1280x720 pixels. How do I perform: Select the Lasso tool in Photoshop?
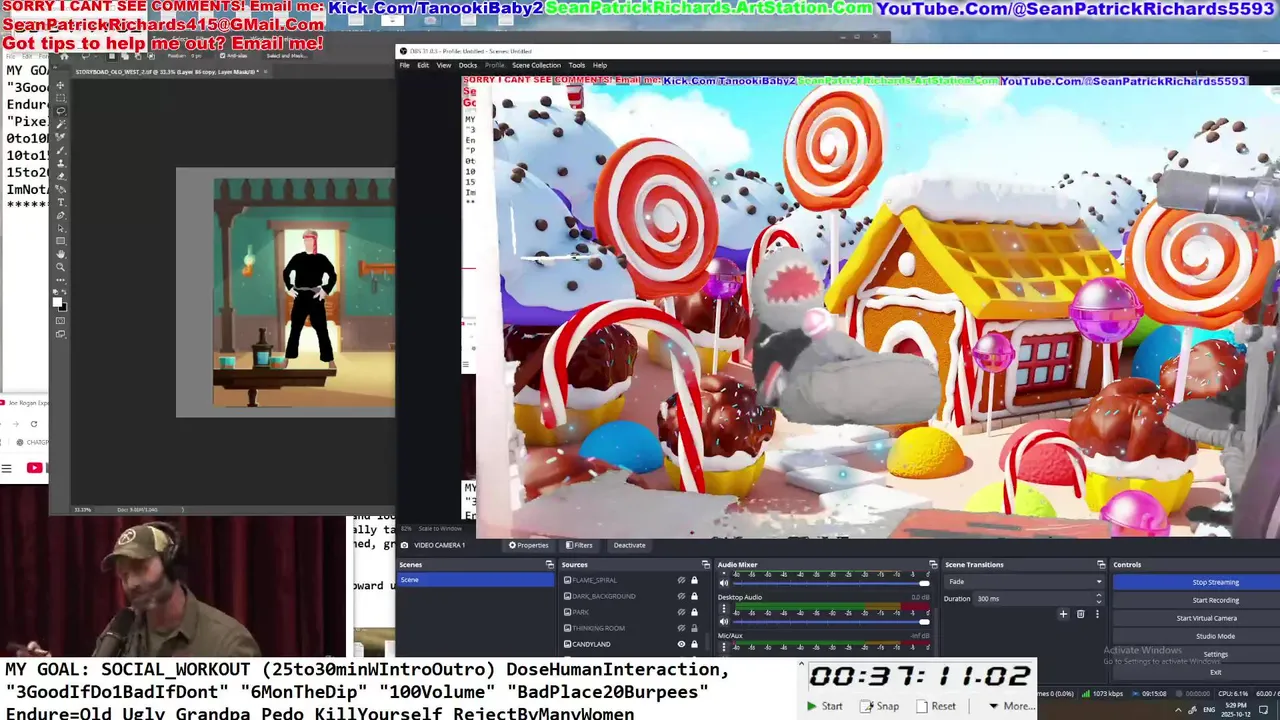tap(60, 110)
